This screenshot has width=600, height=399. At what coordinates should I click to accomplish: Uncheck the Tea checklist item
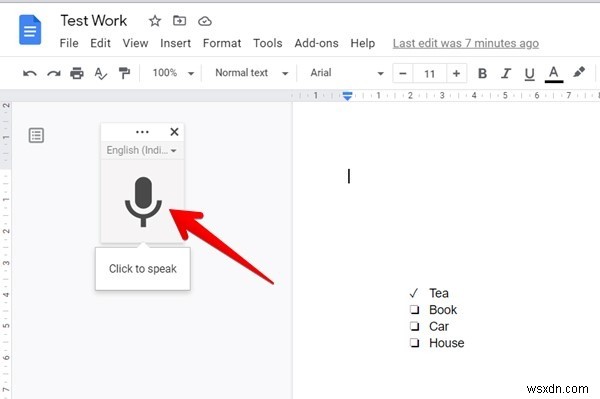click(x=414, y=293)
